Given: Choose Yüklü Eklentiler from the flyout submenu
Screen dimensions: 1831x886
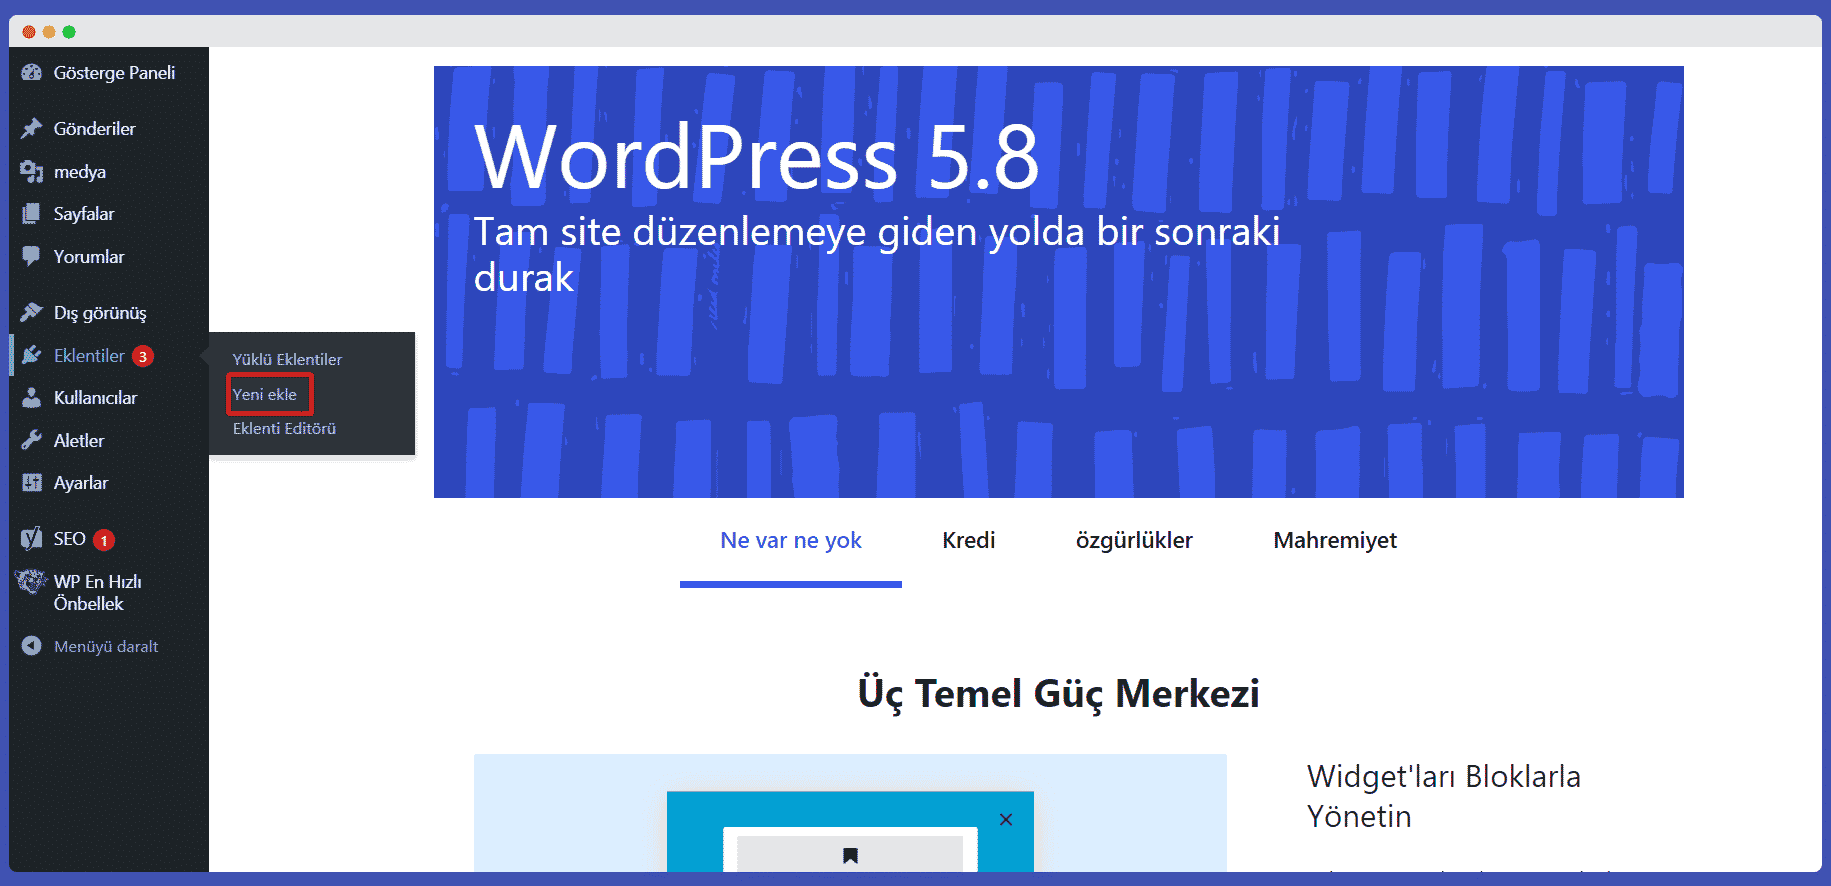Looking at the screenshot, I should 287,359.
